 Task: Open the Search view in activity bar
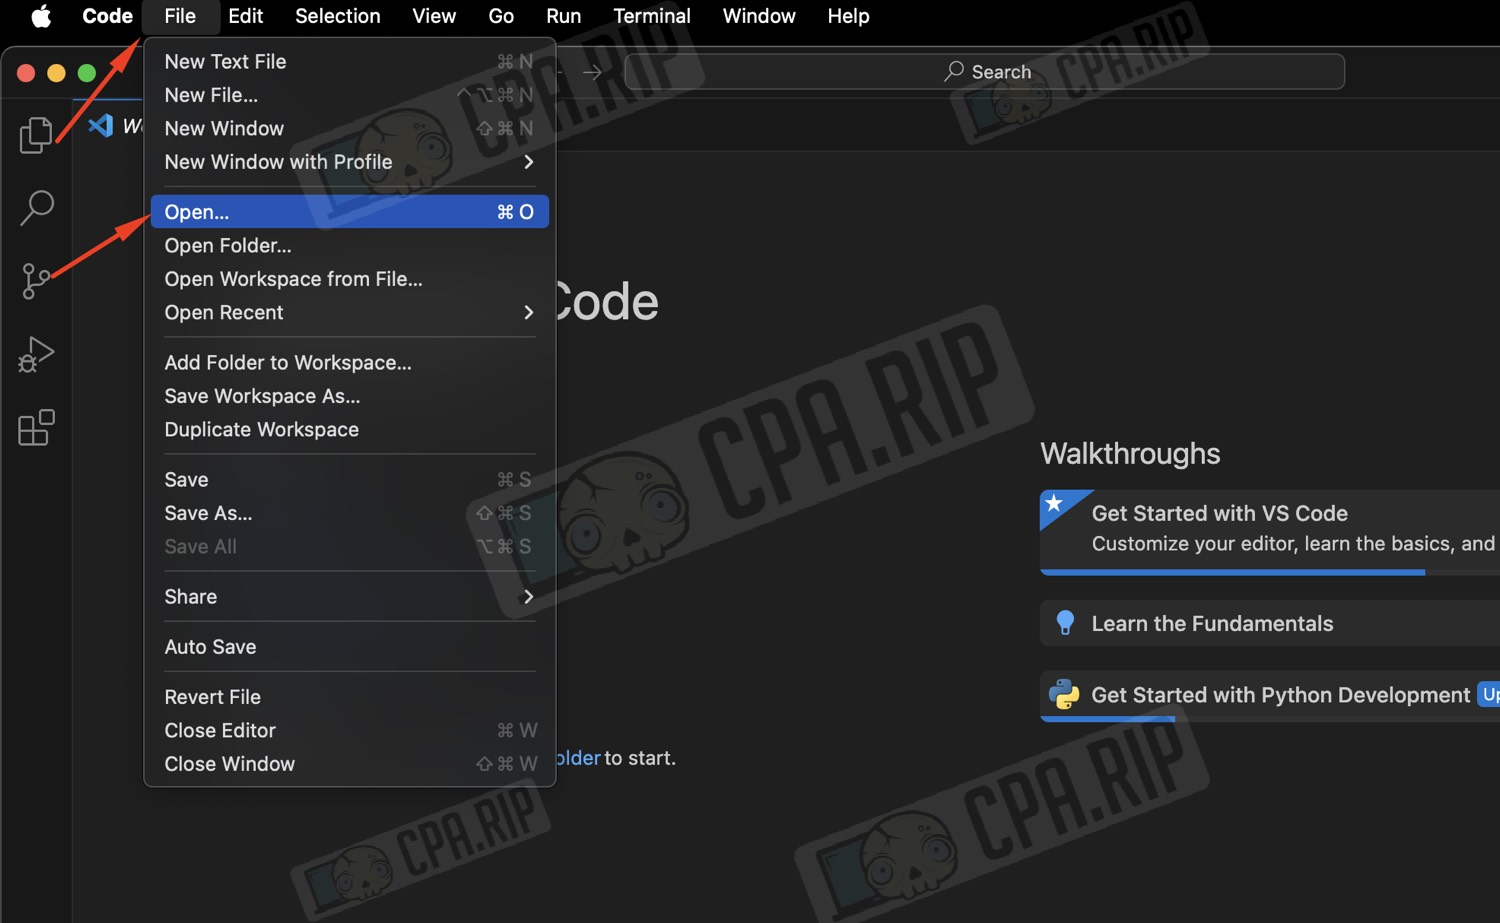[x=36, y=208]
